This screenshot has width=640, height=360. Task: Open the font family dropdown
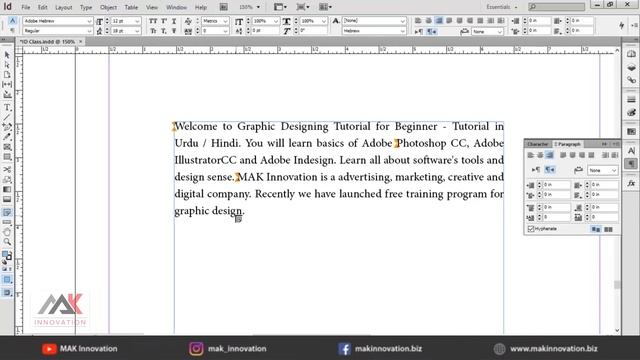click(89, 21)
